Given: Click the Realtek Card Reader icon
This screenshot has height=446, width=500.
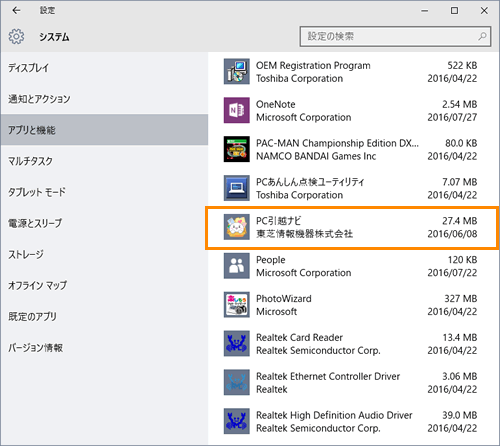Looking at the screenshot, I should [237, 343].
